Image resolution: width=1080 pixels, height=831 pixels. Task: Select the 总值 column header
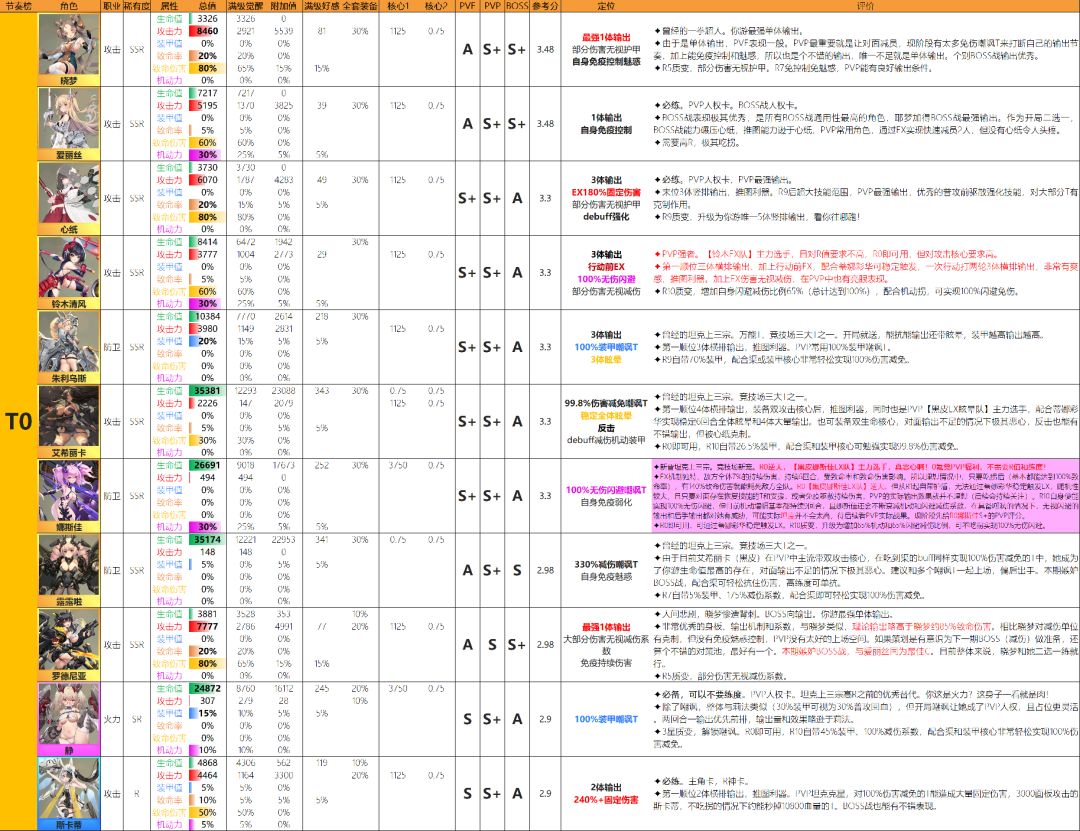(207, 6)
